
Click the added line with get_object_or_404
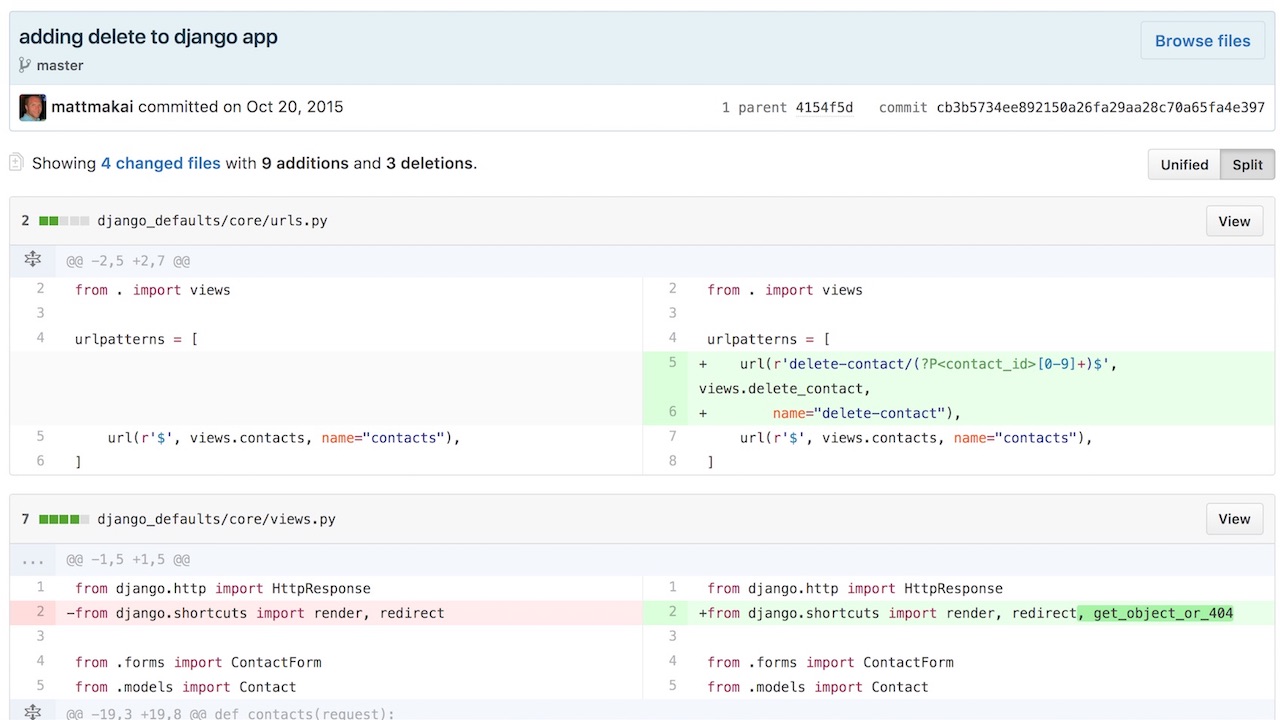966,613
